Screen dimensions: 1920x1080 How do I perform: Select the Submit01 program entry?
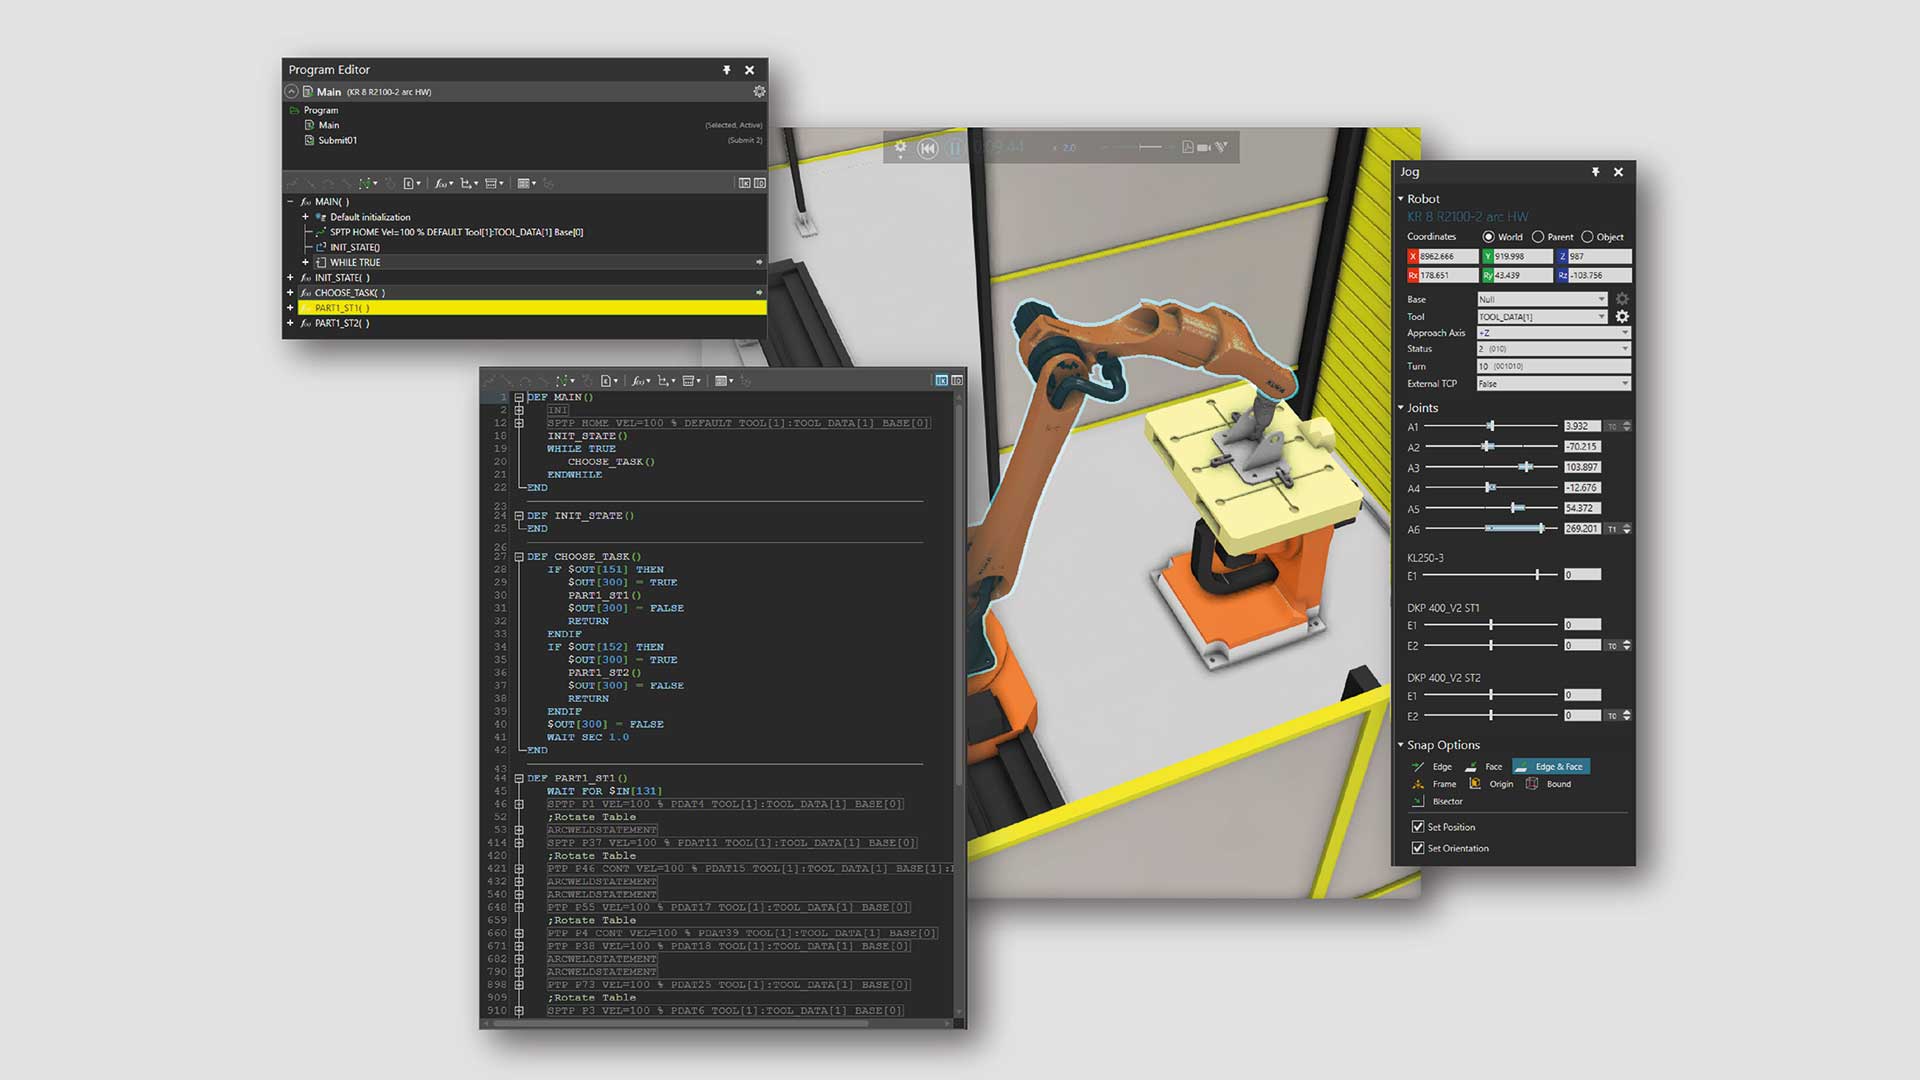337,140
